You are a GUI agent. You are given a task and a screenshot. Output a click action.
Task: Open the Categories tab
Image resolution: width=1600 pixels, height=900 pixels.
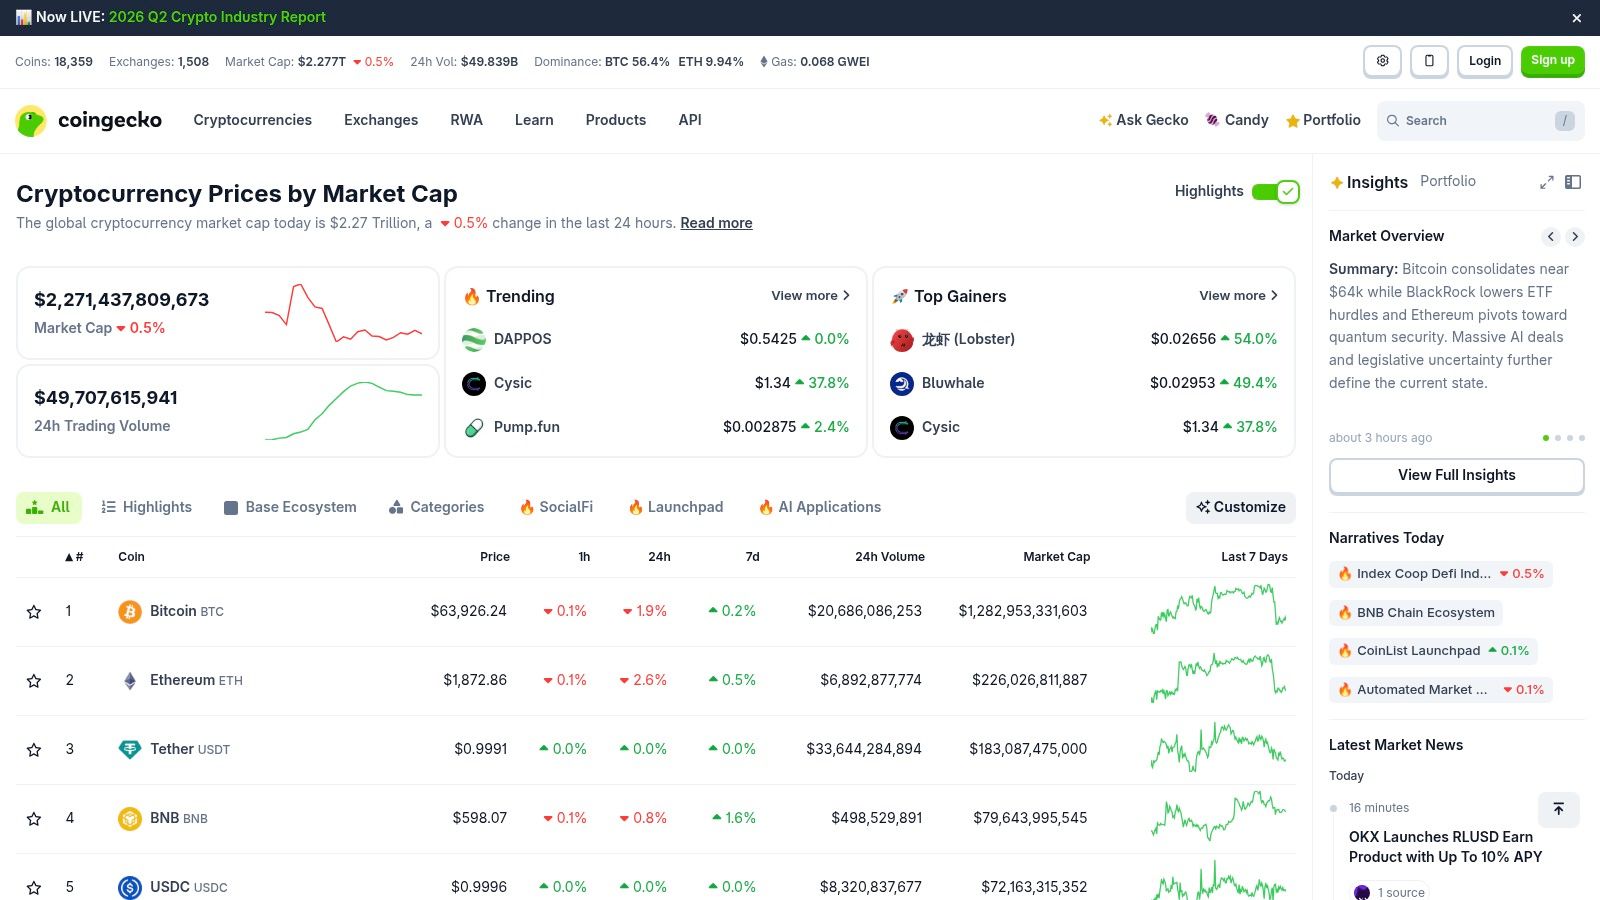436,508
